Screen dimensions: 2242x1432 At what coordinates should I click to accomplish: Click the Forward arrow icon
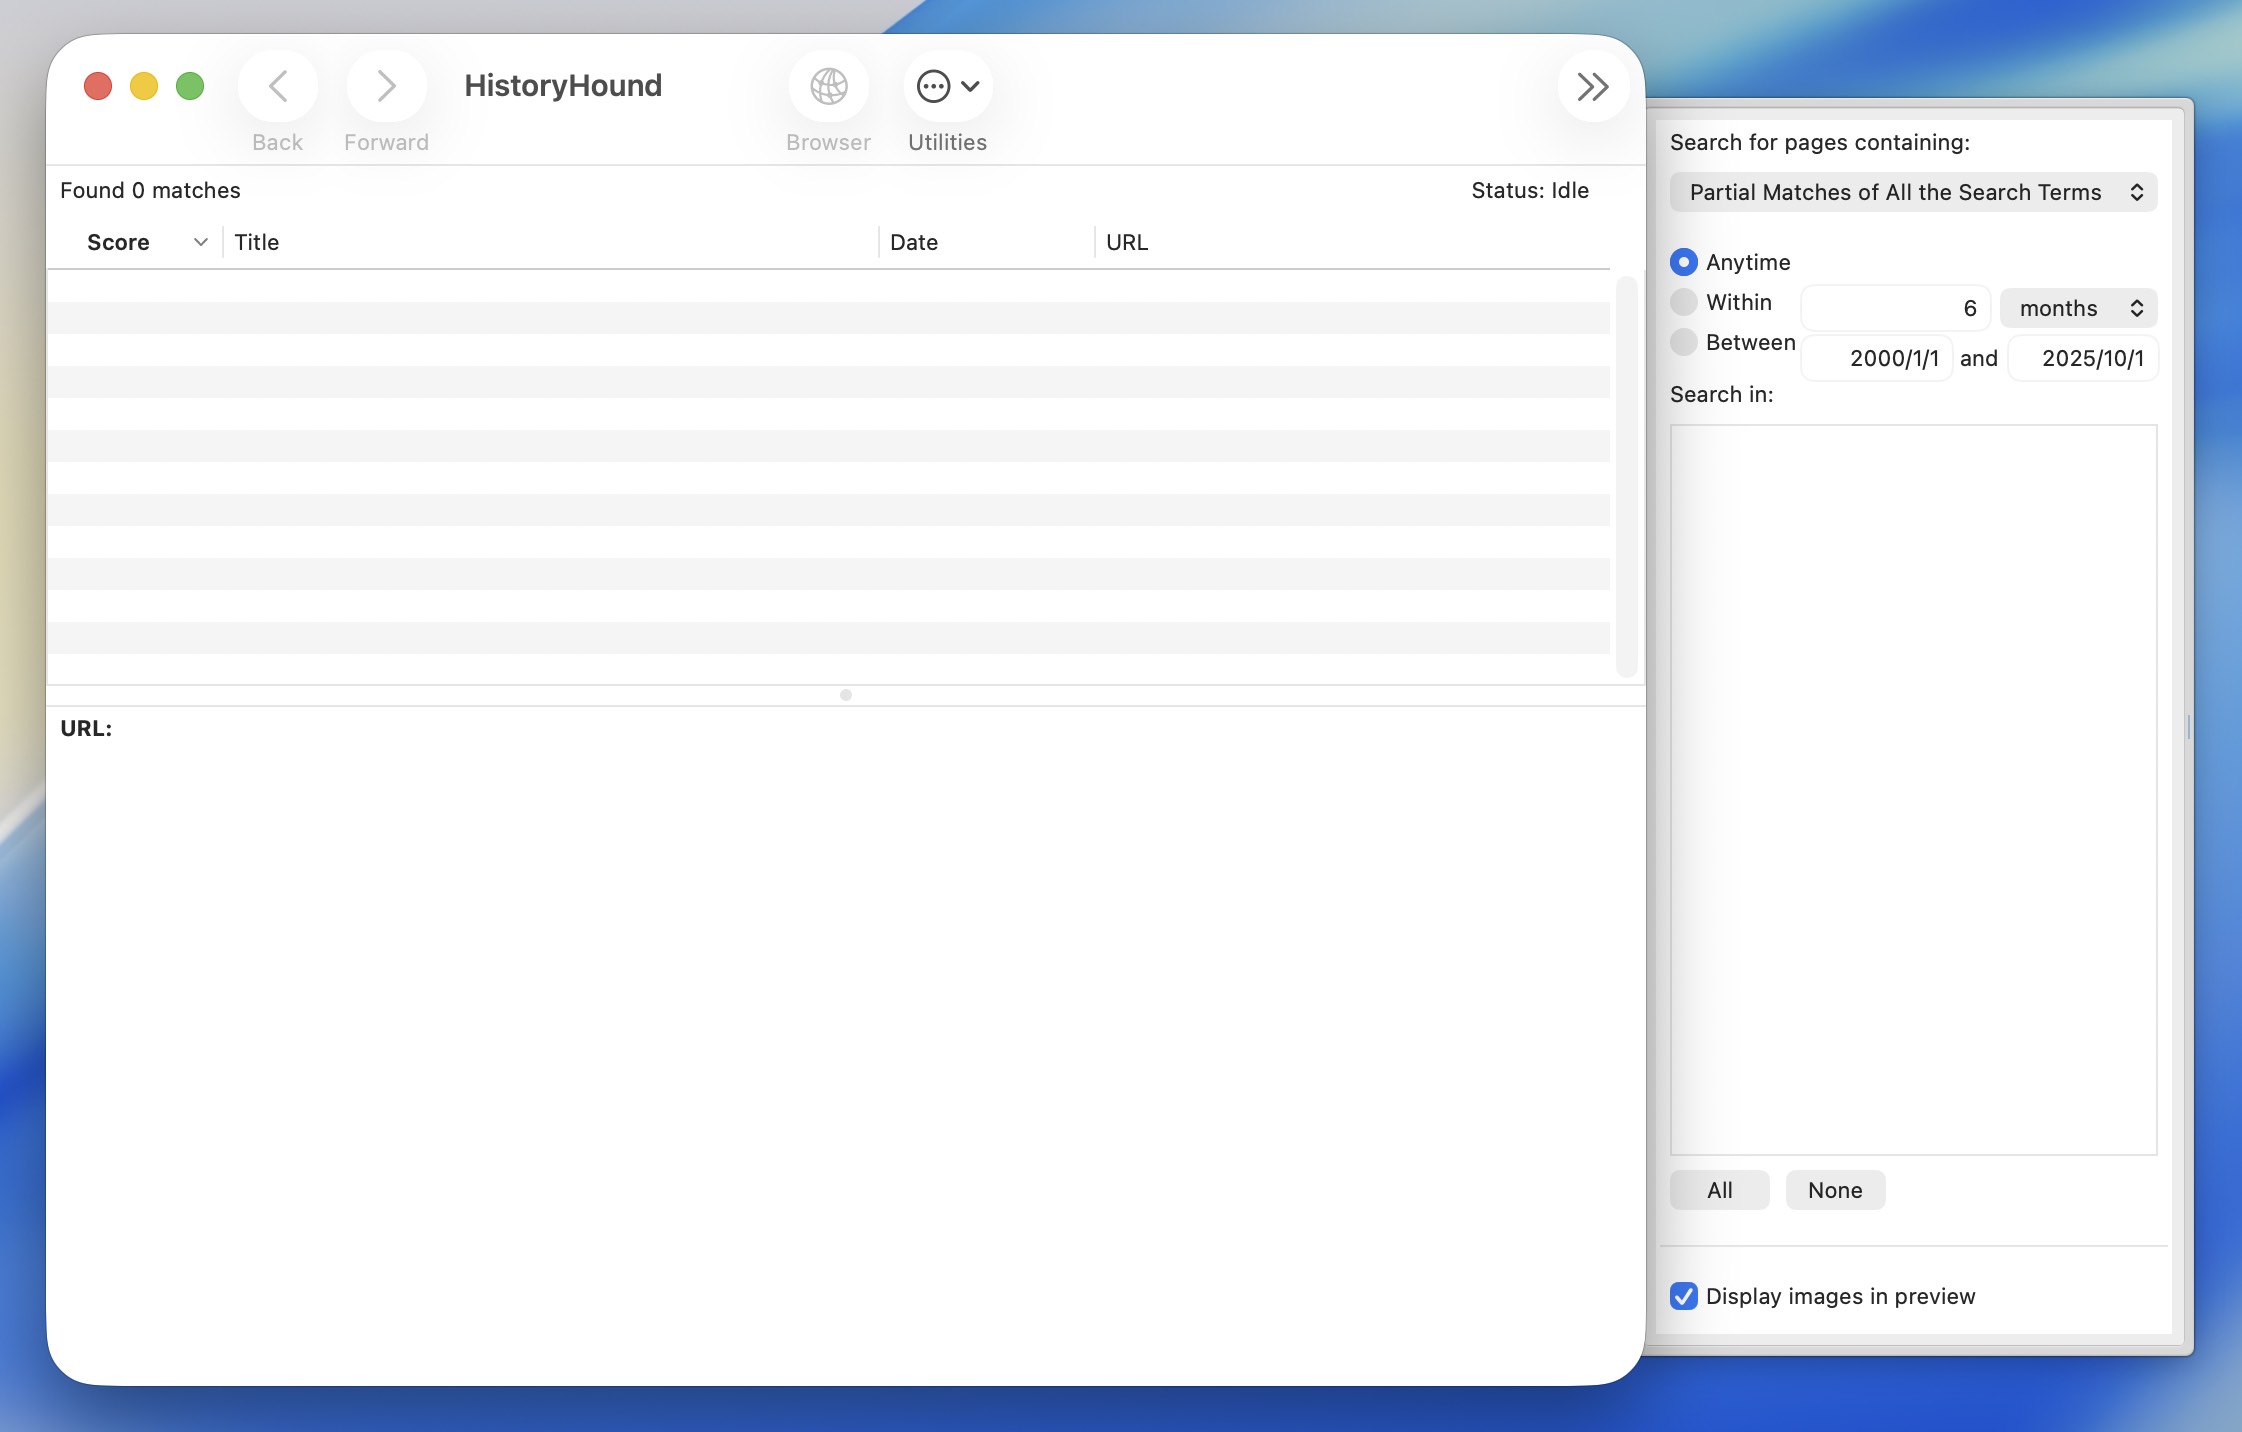click(x=386, y=87)
